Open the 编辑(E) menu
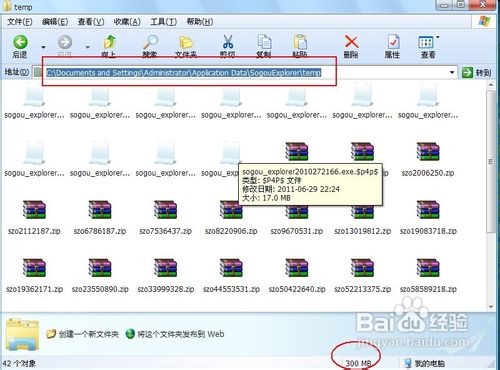The image size is (500, 370). click(x=55, y=22)
